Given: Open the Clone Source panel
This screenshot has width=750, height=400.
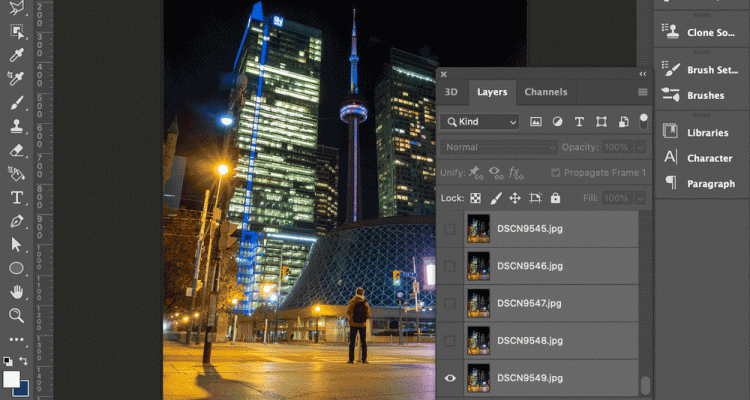Looking at the screenshot, I should (x=701, y=33).
